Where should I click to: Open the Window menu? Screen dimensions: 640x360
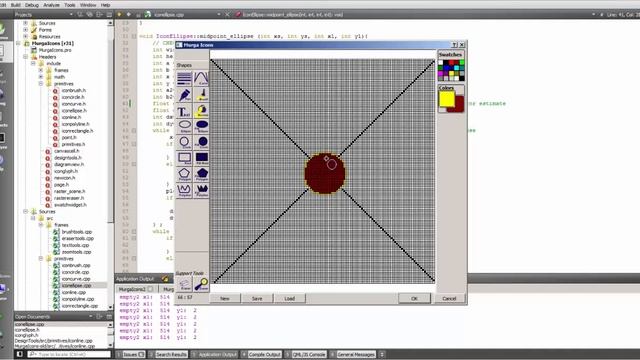click(88, 5)
